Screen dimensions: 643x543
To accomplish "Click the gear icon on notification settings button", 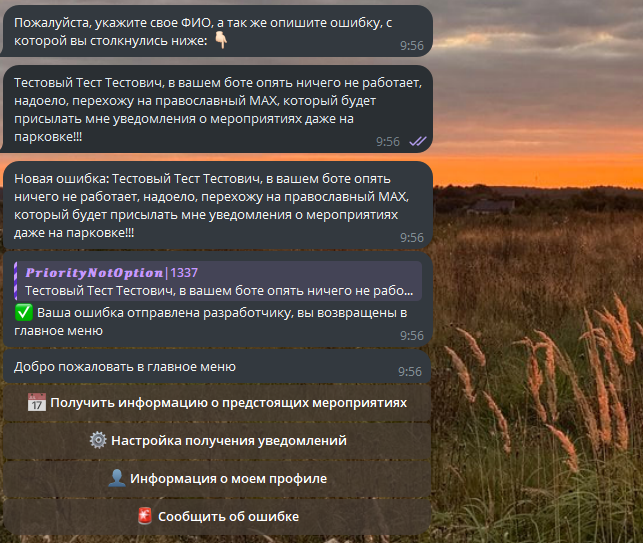I will [98, 440].
